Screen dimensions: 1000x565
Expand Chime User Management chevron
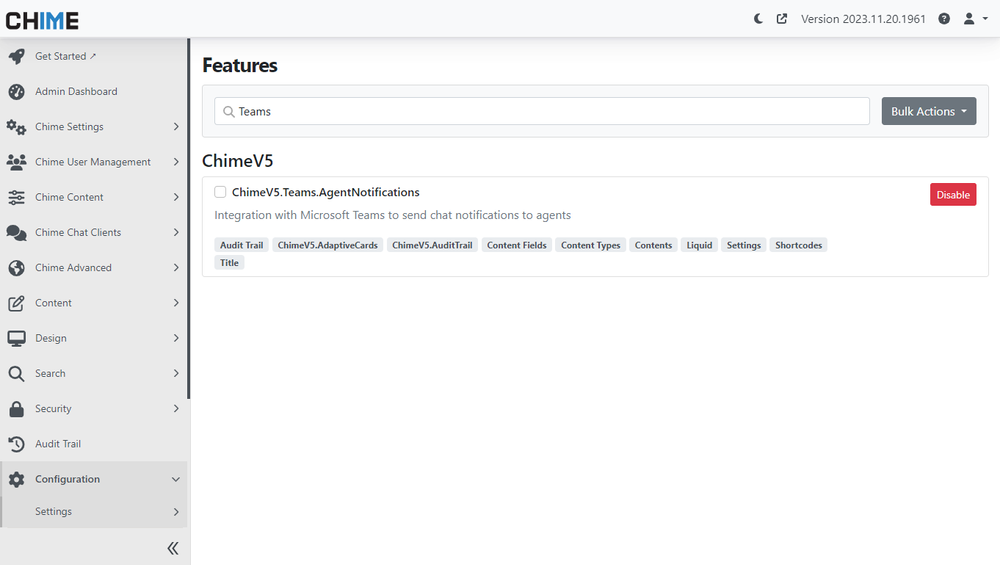[x=176, y=162]
